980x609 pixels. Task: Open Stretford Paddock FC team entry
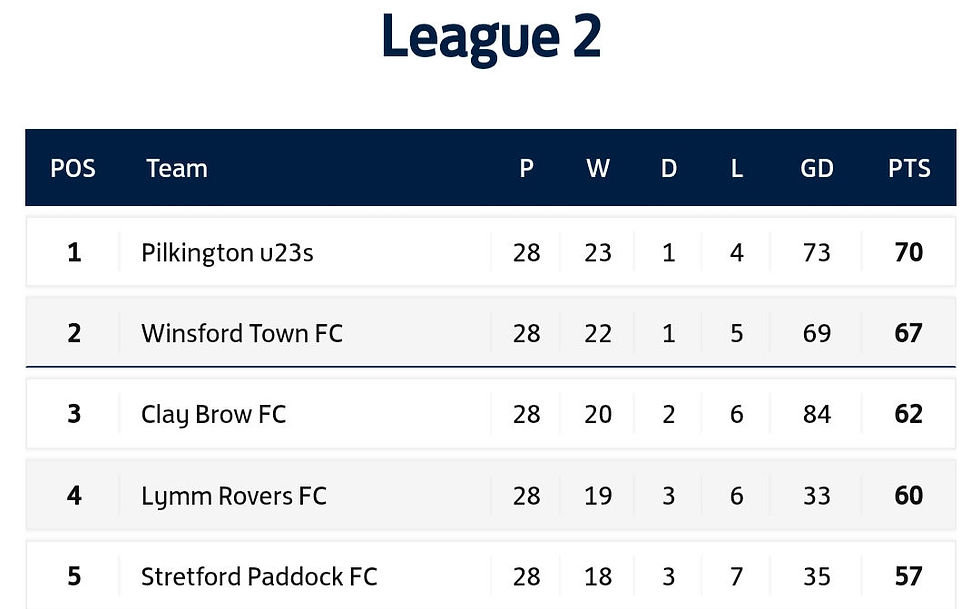pyautogui.click(x=259, y=576)
